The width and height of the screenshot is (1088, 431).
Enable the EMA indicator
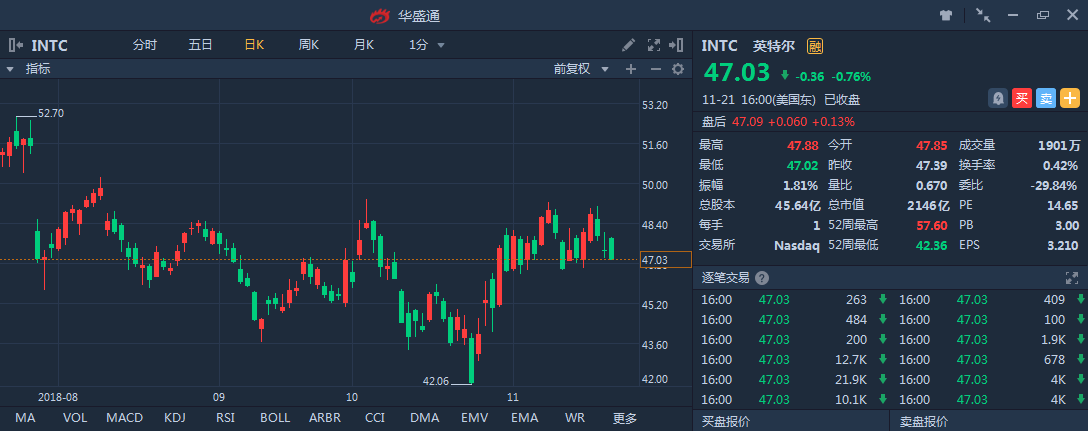pyautogui.click(x=525, y=418)
